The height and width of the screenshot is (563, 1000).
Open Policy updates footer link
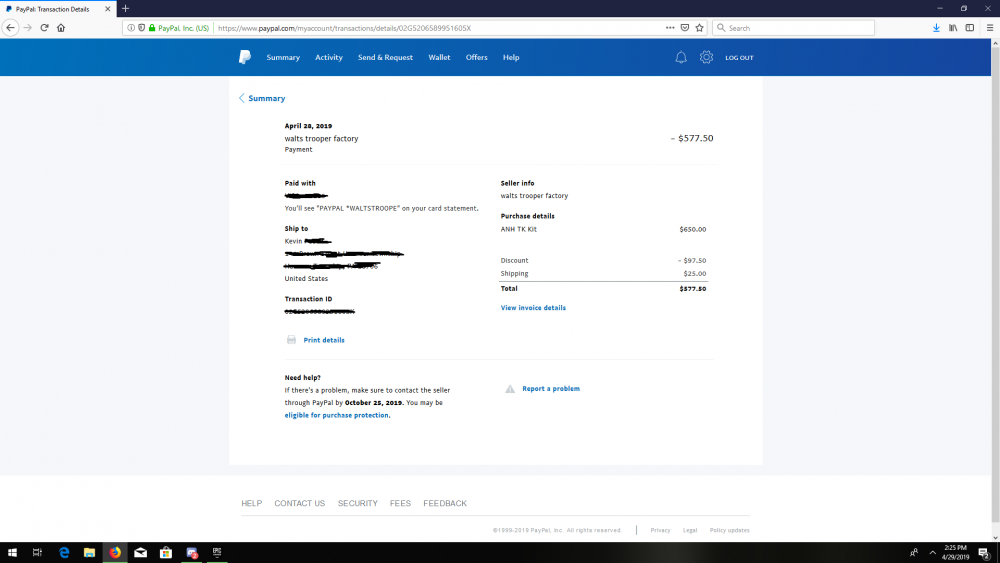click(730, 530)
